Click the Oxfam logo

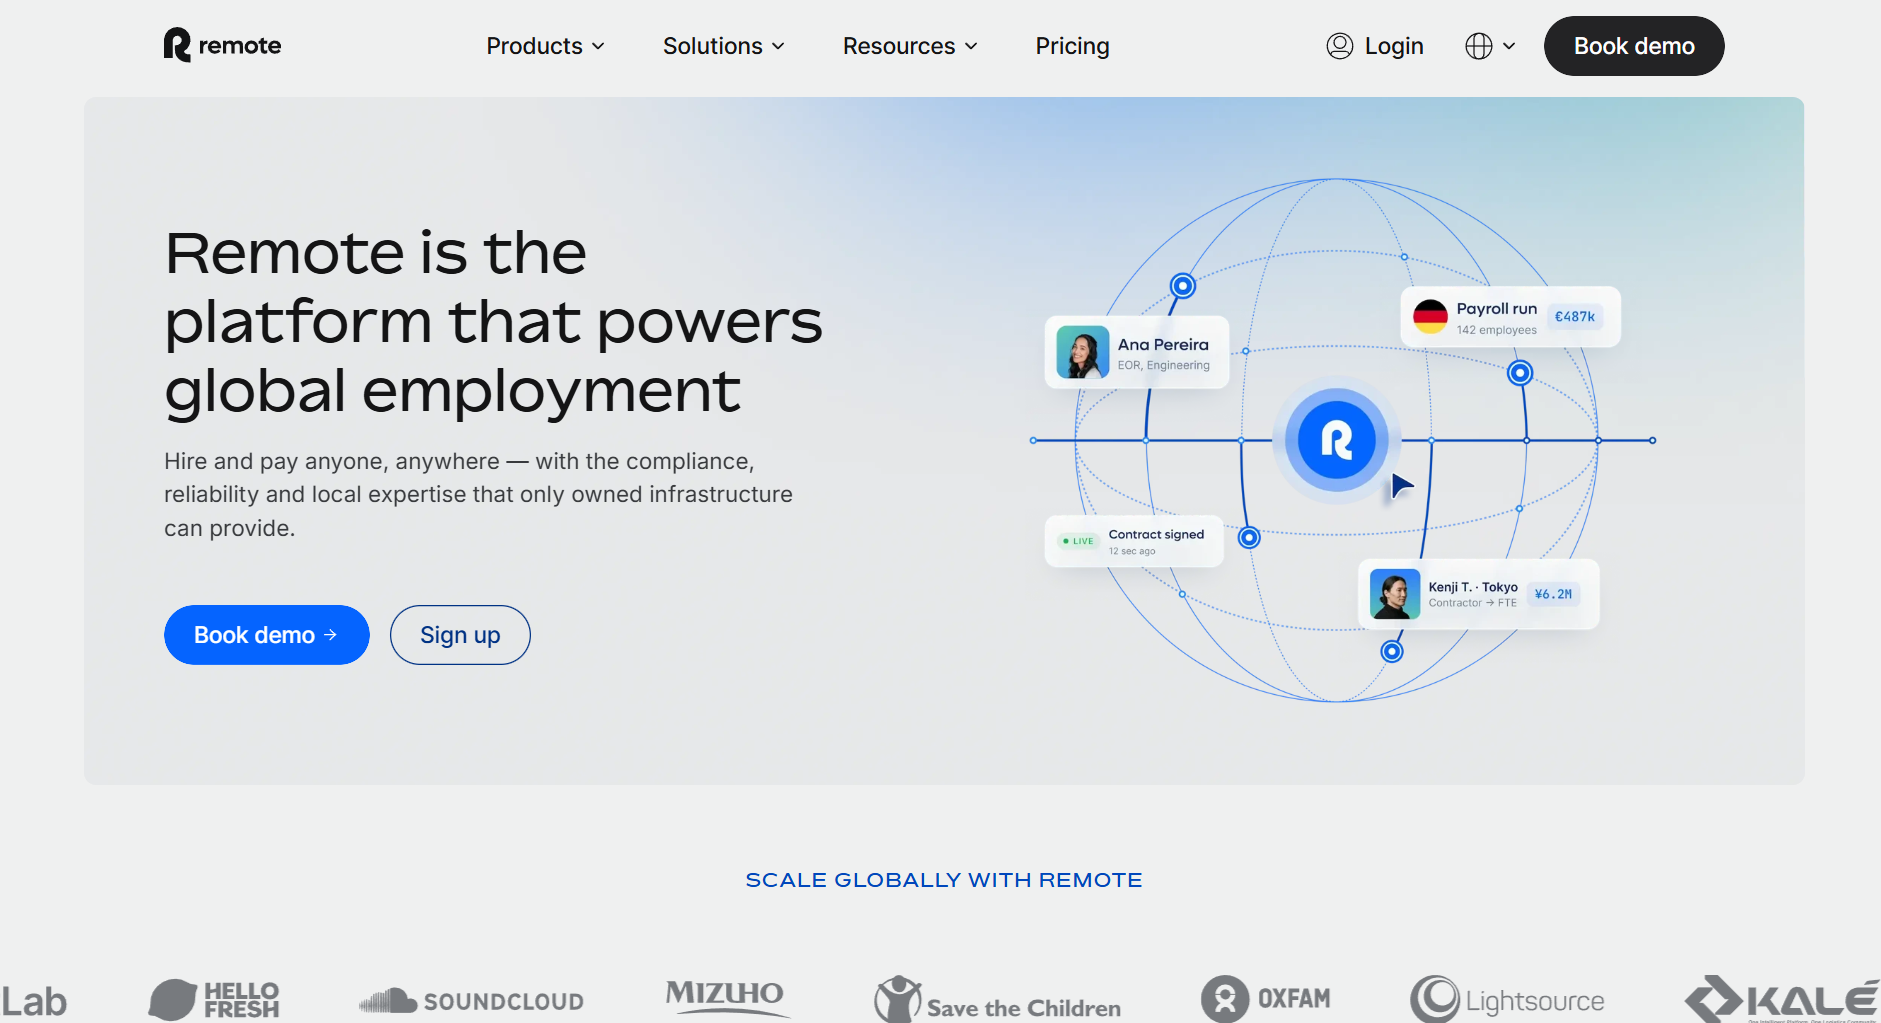tap(1266, 999)
